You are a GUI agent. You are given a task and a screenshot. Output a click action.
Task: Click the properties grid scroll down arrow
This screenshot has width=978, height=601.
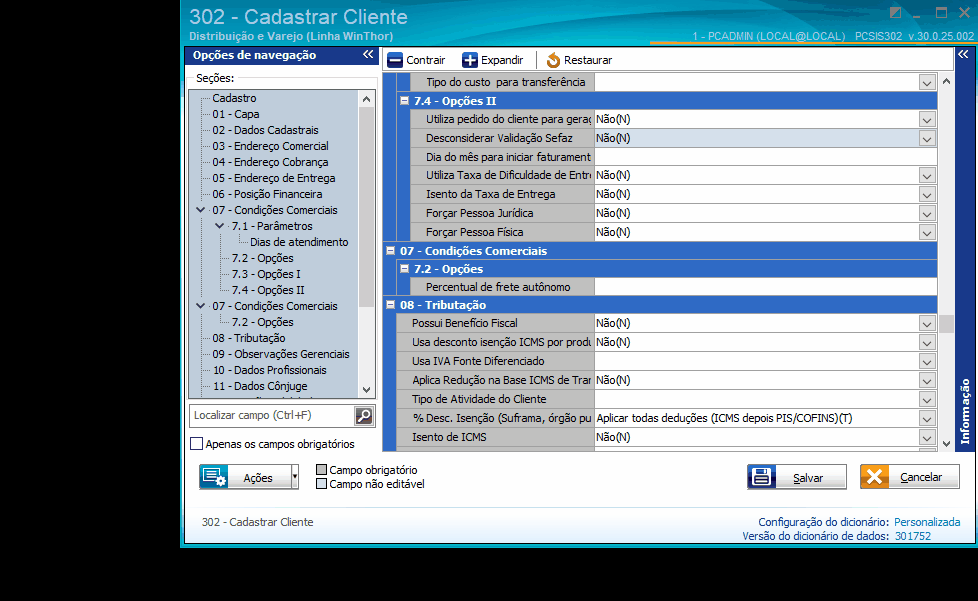pos(946,443)
